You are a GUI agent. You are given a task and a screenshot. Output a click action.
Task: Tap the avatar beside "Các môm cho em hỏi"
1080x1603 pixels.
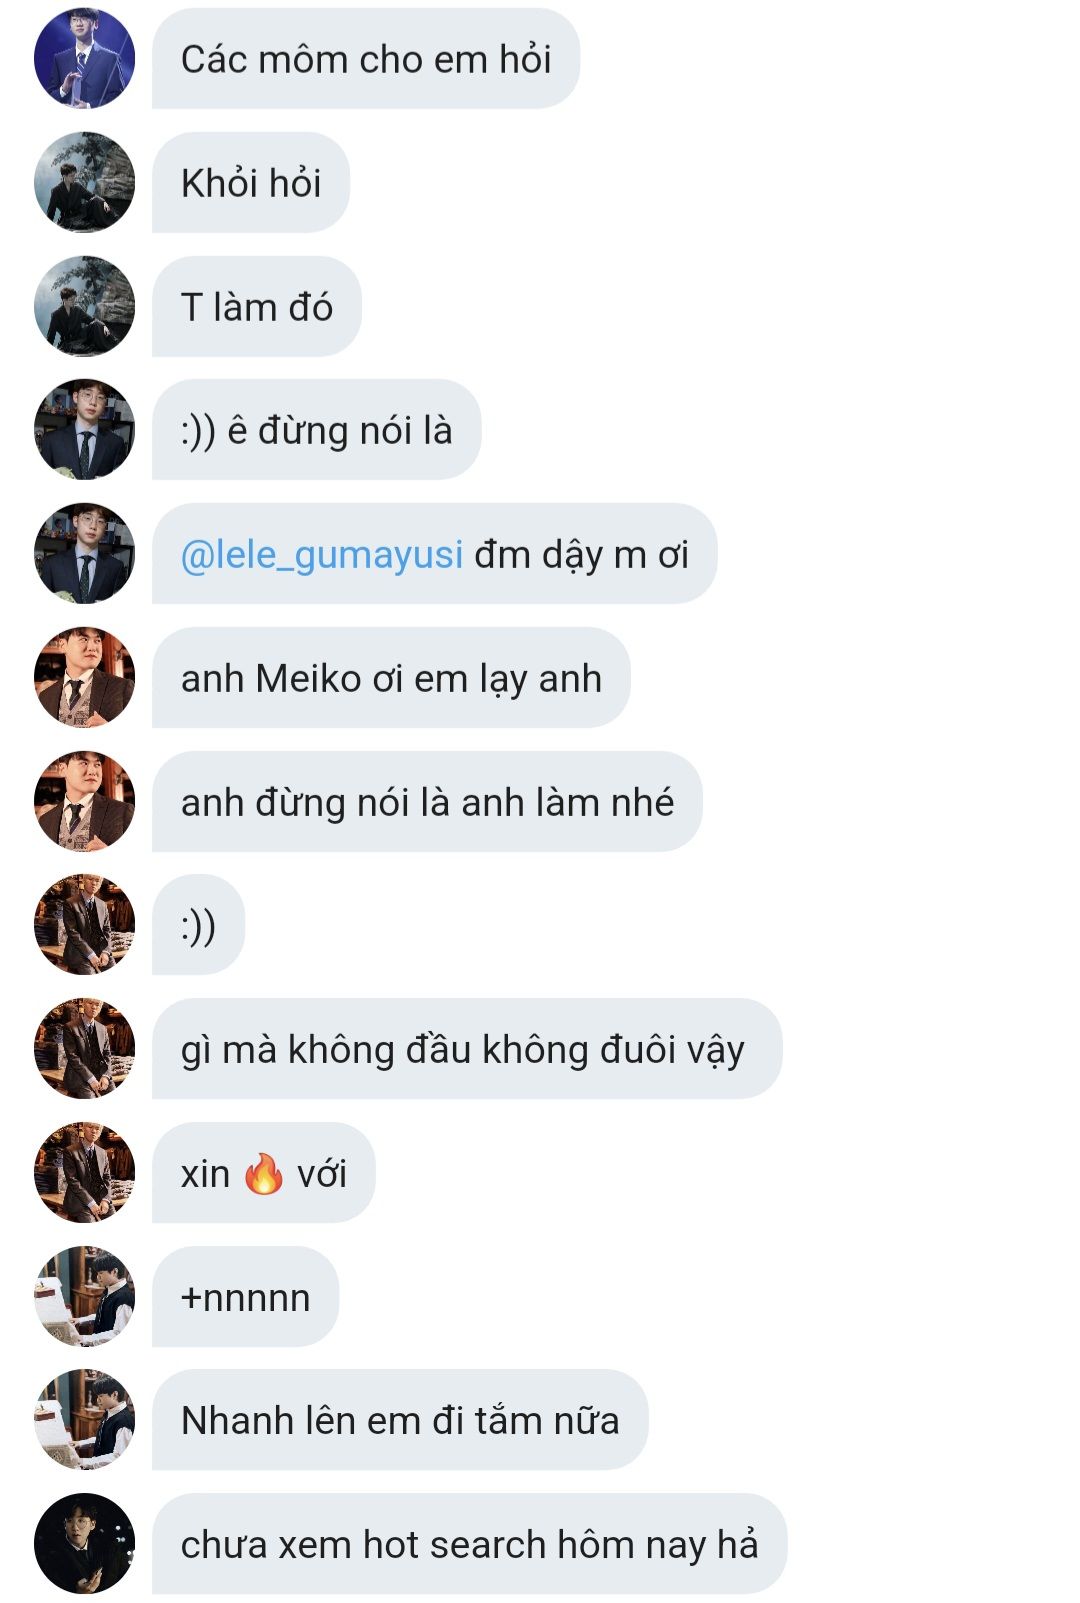(x=84, y=58)
